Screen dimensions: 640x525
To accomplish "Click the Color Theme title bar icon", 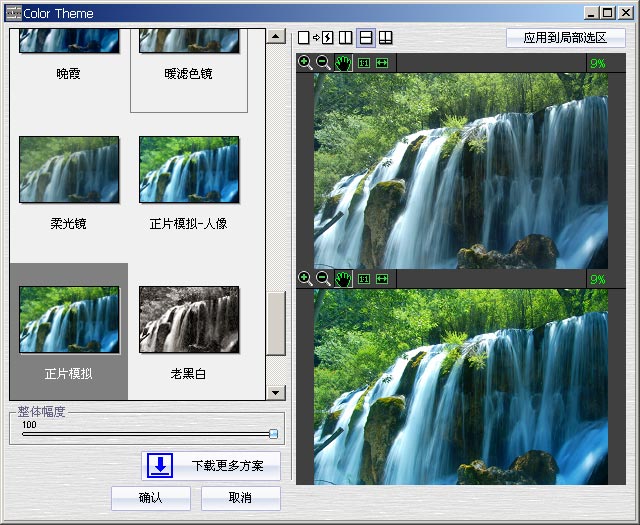I will click(13, 13).
